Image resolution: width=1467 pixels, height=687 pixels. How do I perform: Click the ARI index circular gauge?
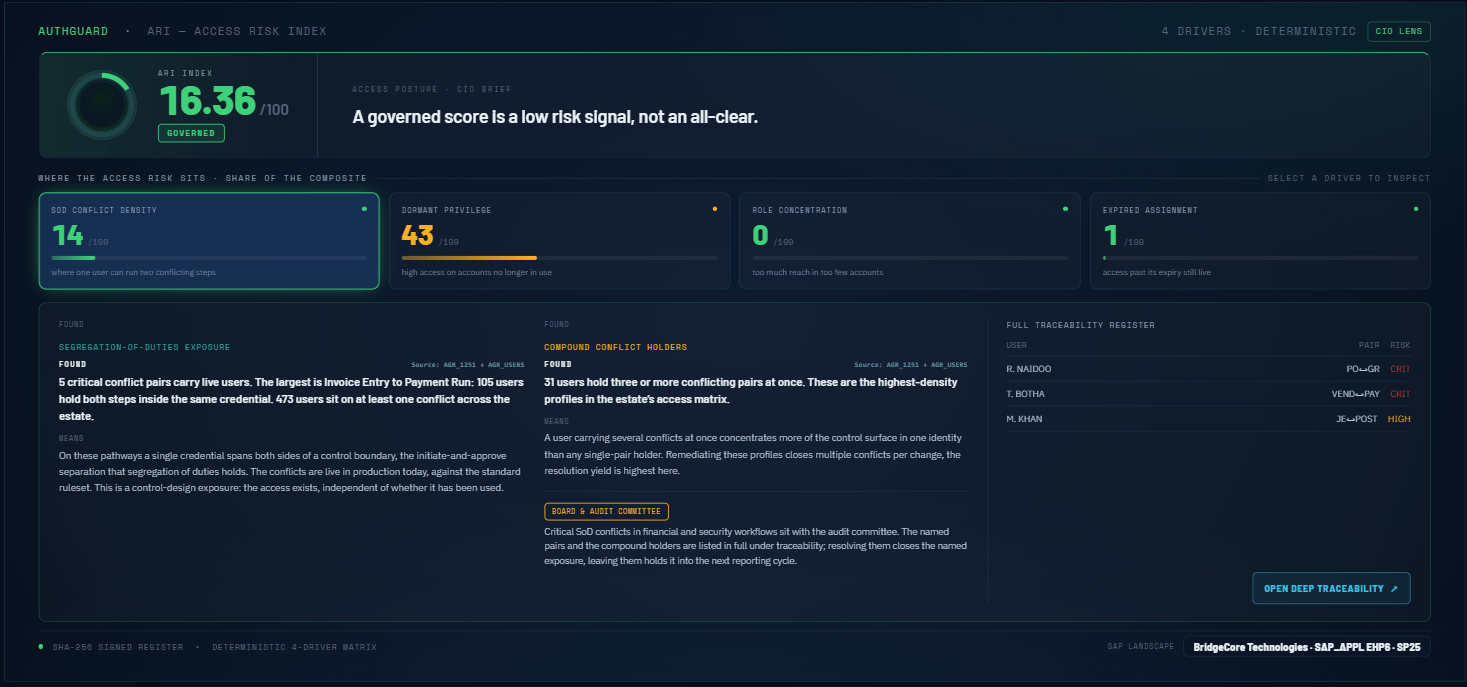tap(101, 105)
